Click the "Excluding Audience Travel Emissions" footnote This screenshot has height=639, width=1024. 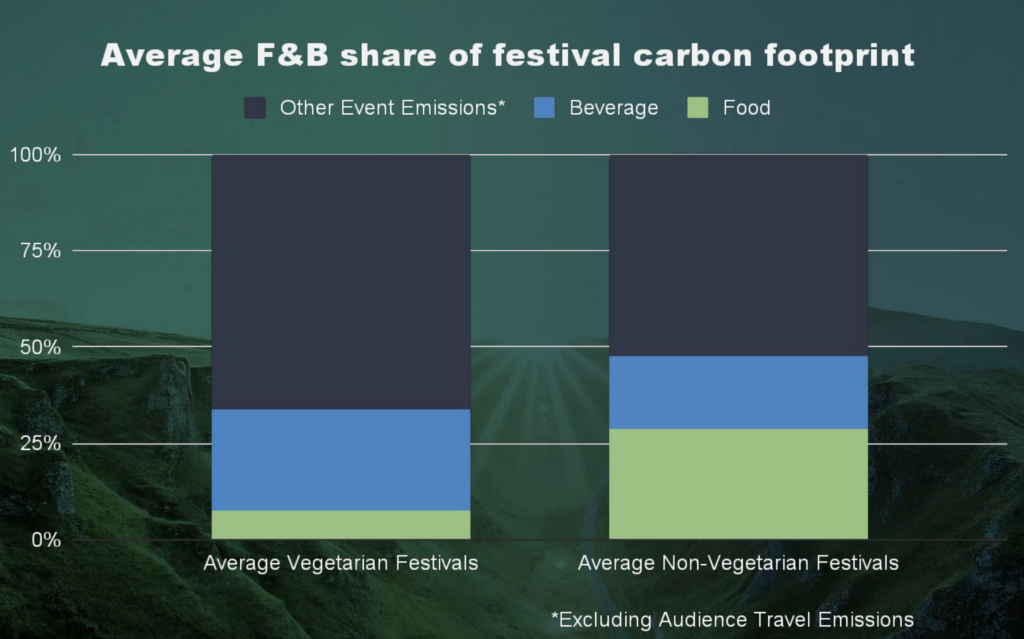point(732,620)
